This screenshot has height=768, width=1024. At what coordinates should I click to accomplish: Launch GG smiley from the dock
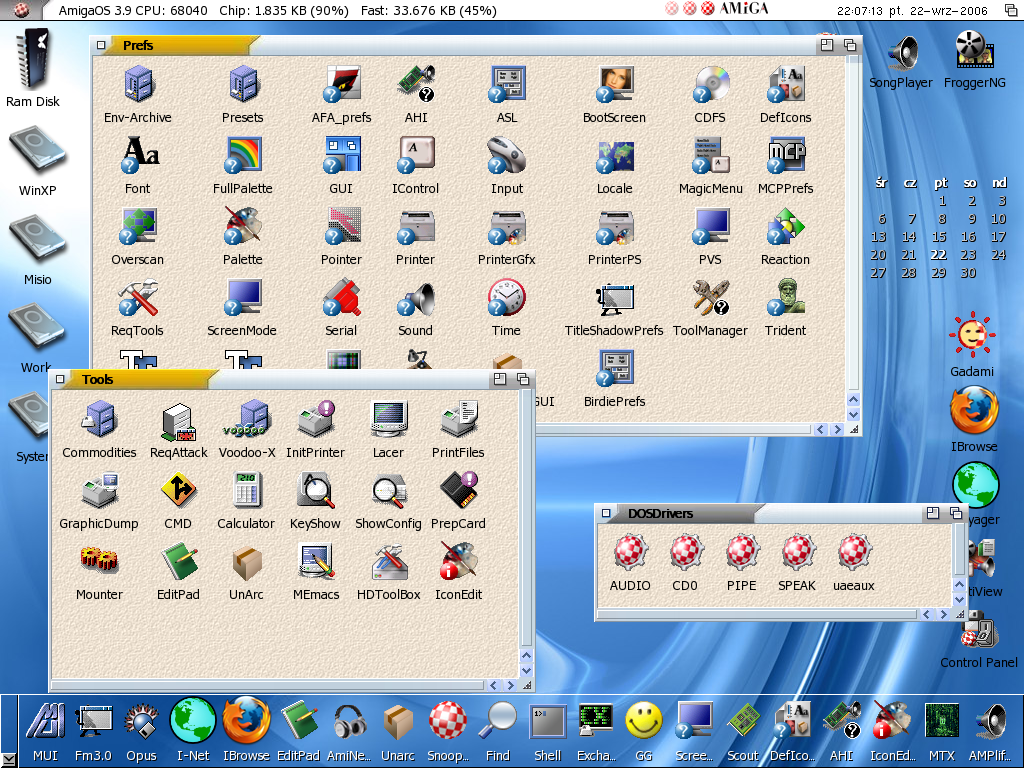coord(644,721)
